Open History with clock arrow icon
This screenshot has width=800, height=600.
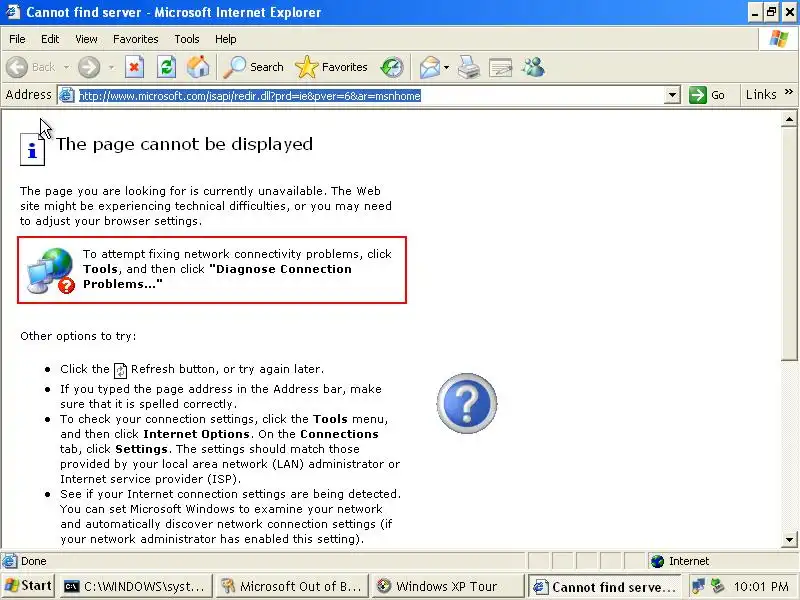(x=392, y=67)
